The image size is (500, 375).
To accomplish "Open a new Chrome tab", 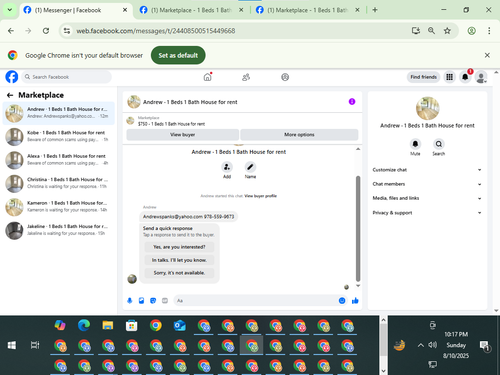I will (375, 10).
